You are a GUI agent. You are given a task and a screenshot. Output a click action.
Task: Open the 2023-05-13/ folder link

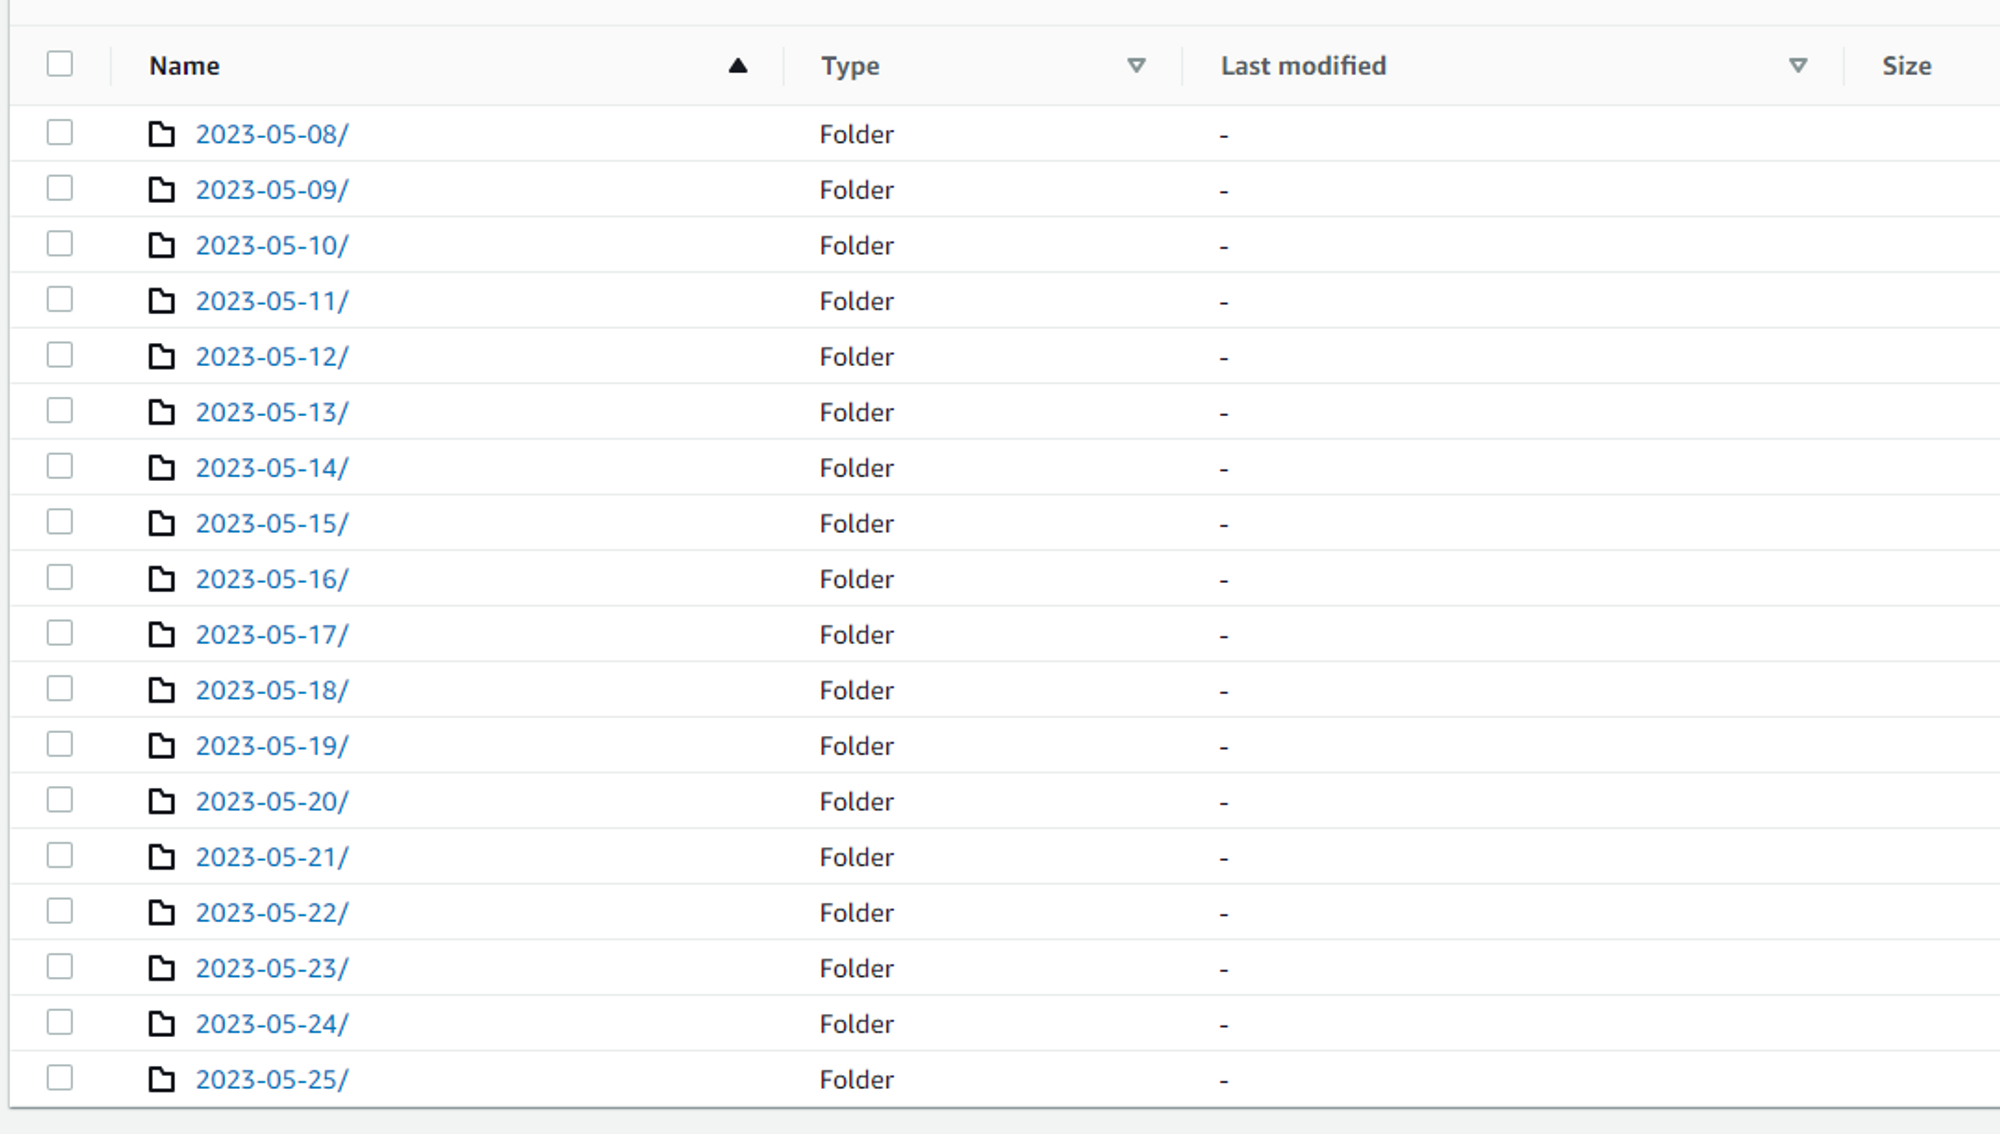[271, 413]
